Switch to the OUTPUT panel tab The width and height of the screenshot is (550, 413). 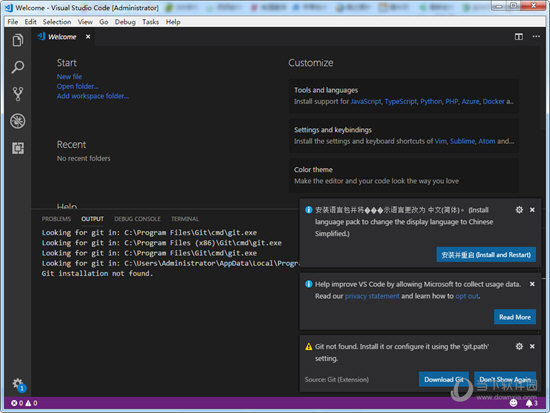pos(93,219)
